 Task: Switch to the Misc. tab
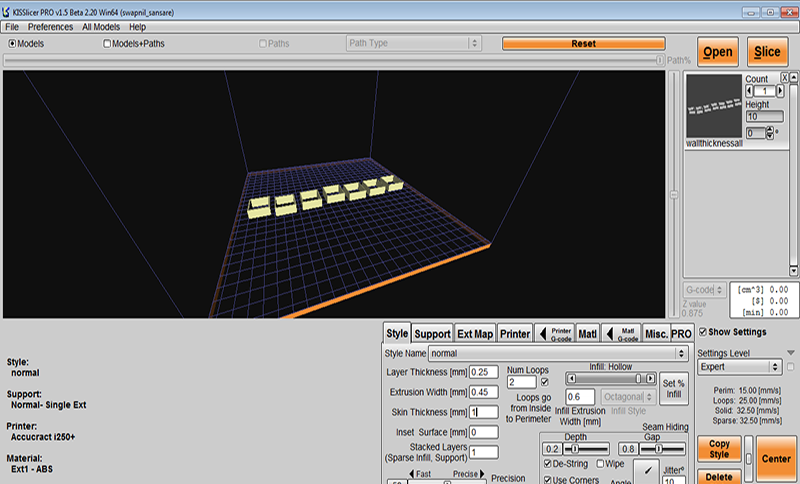click(x=656, y=334)
